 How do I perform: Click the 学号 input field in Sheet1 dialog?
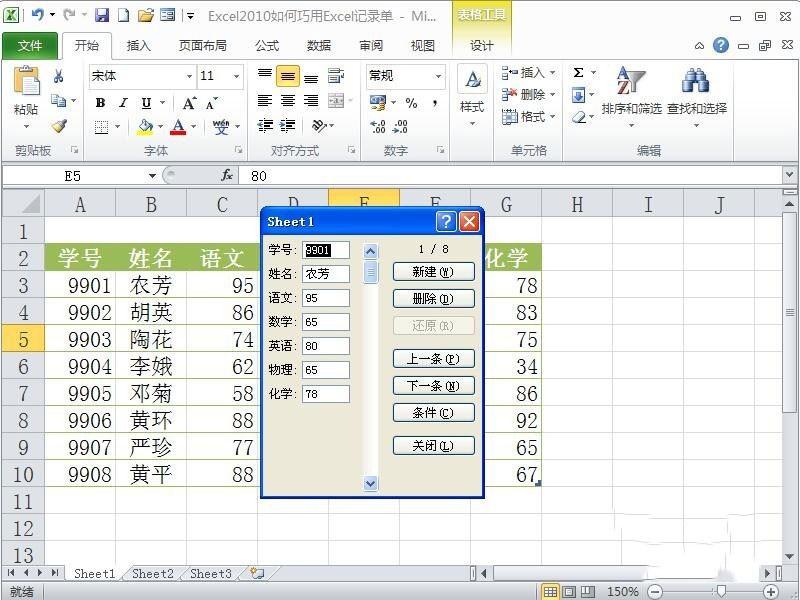click(325, 250)
